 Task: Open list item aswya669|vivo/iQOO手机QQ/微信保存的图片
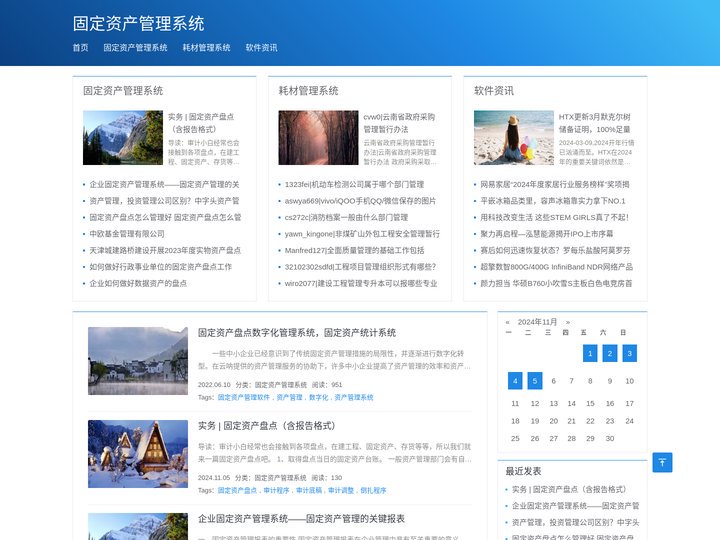pos(360,201)
